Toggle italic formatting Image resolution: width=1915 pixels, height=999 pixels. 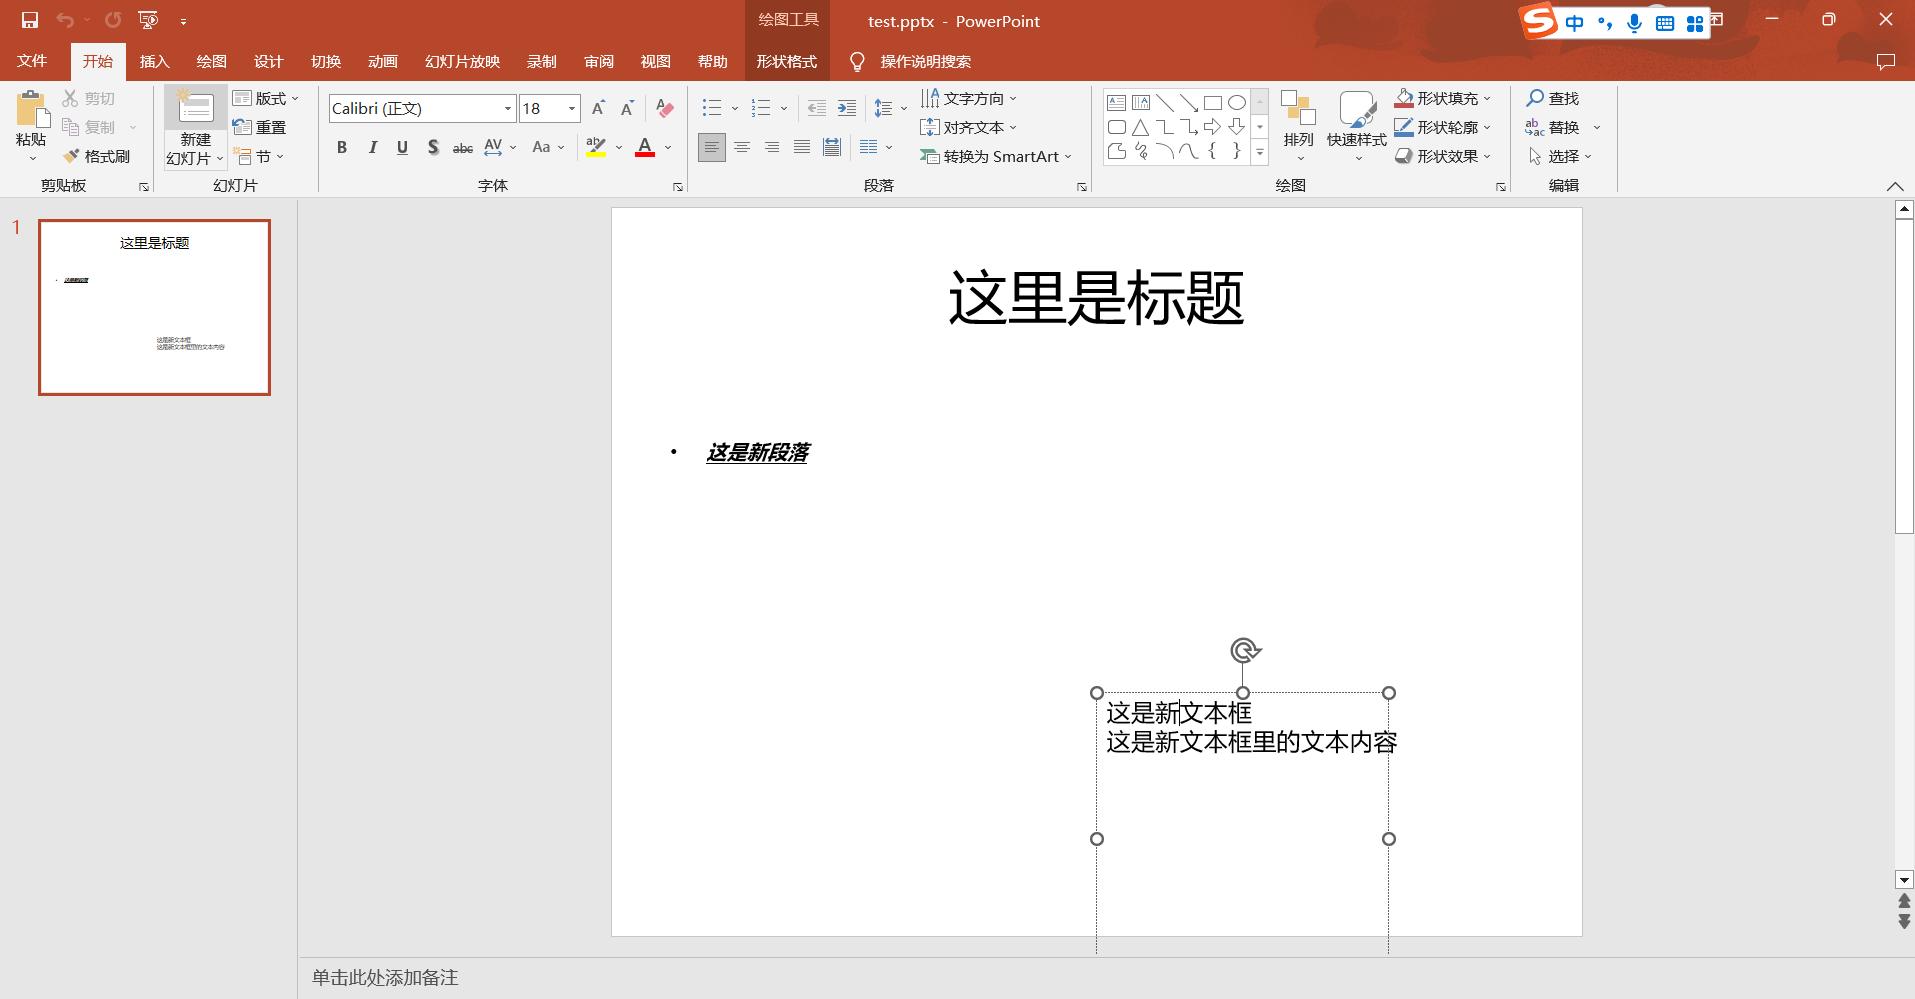371,147
